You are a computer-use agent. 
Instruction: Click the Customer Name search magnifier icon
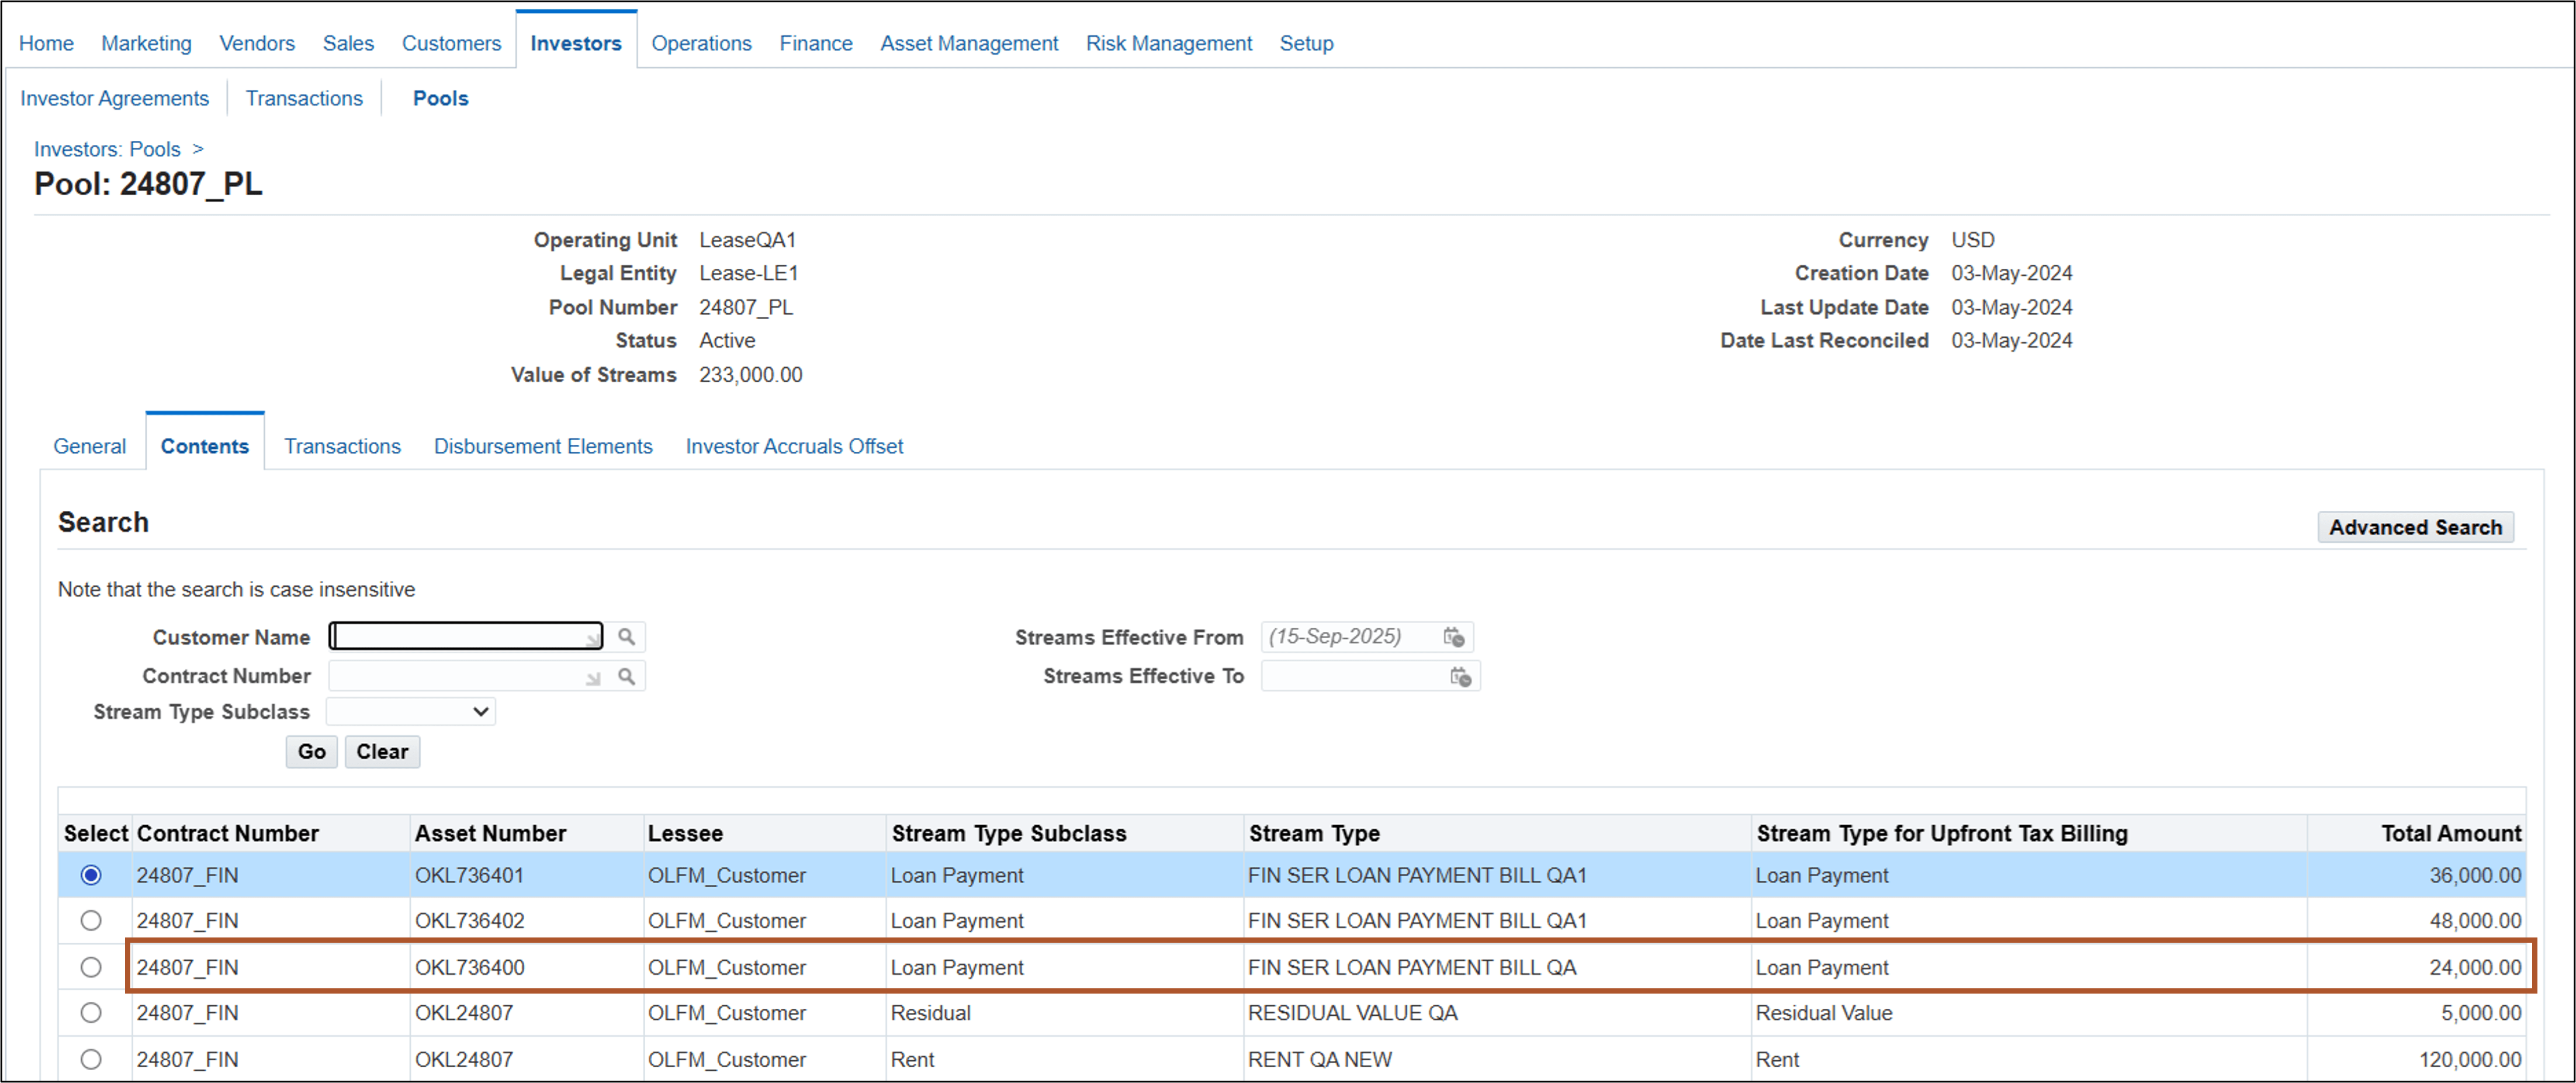[626, 637]
